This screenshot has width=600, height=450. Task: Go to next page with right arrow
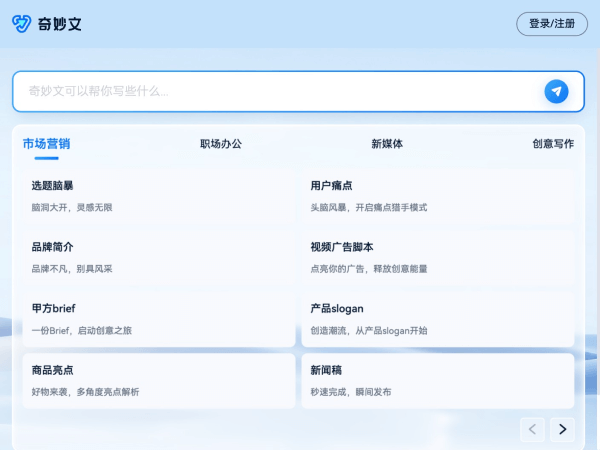click(x=563, y=429)
